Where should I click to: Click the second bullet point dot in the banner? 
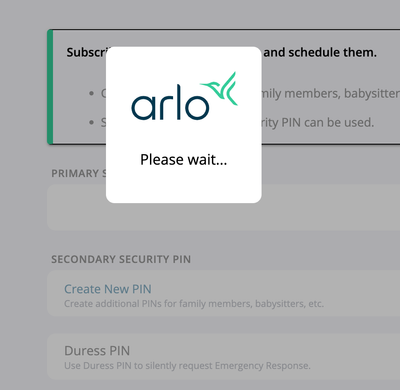point(92,122)
